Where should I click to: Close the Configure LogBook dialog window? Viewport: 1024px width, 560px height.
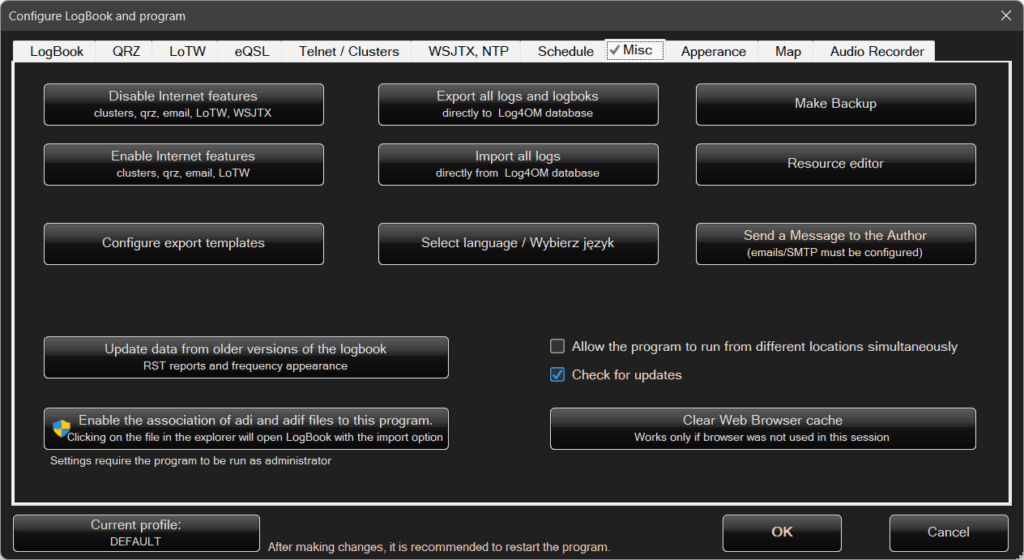click(1005, 15)
